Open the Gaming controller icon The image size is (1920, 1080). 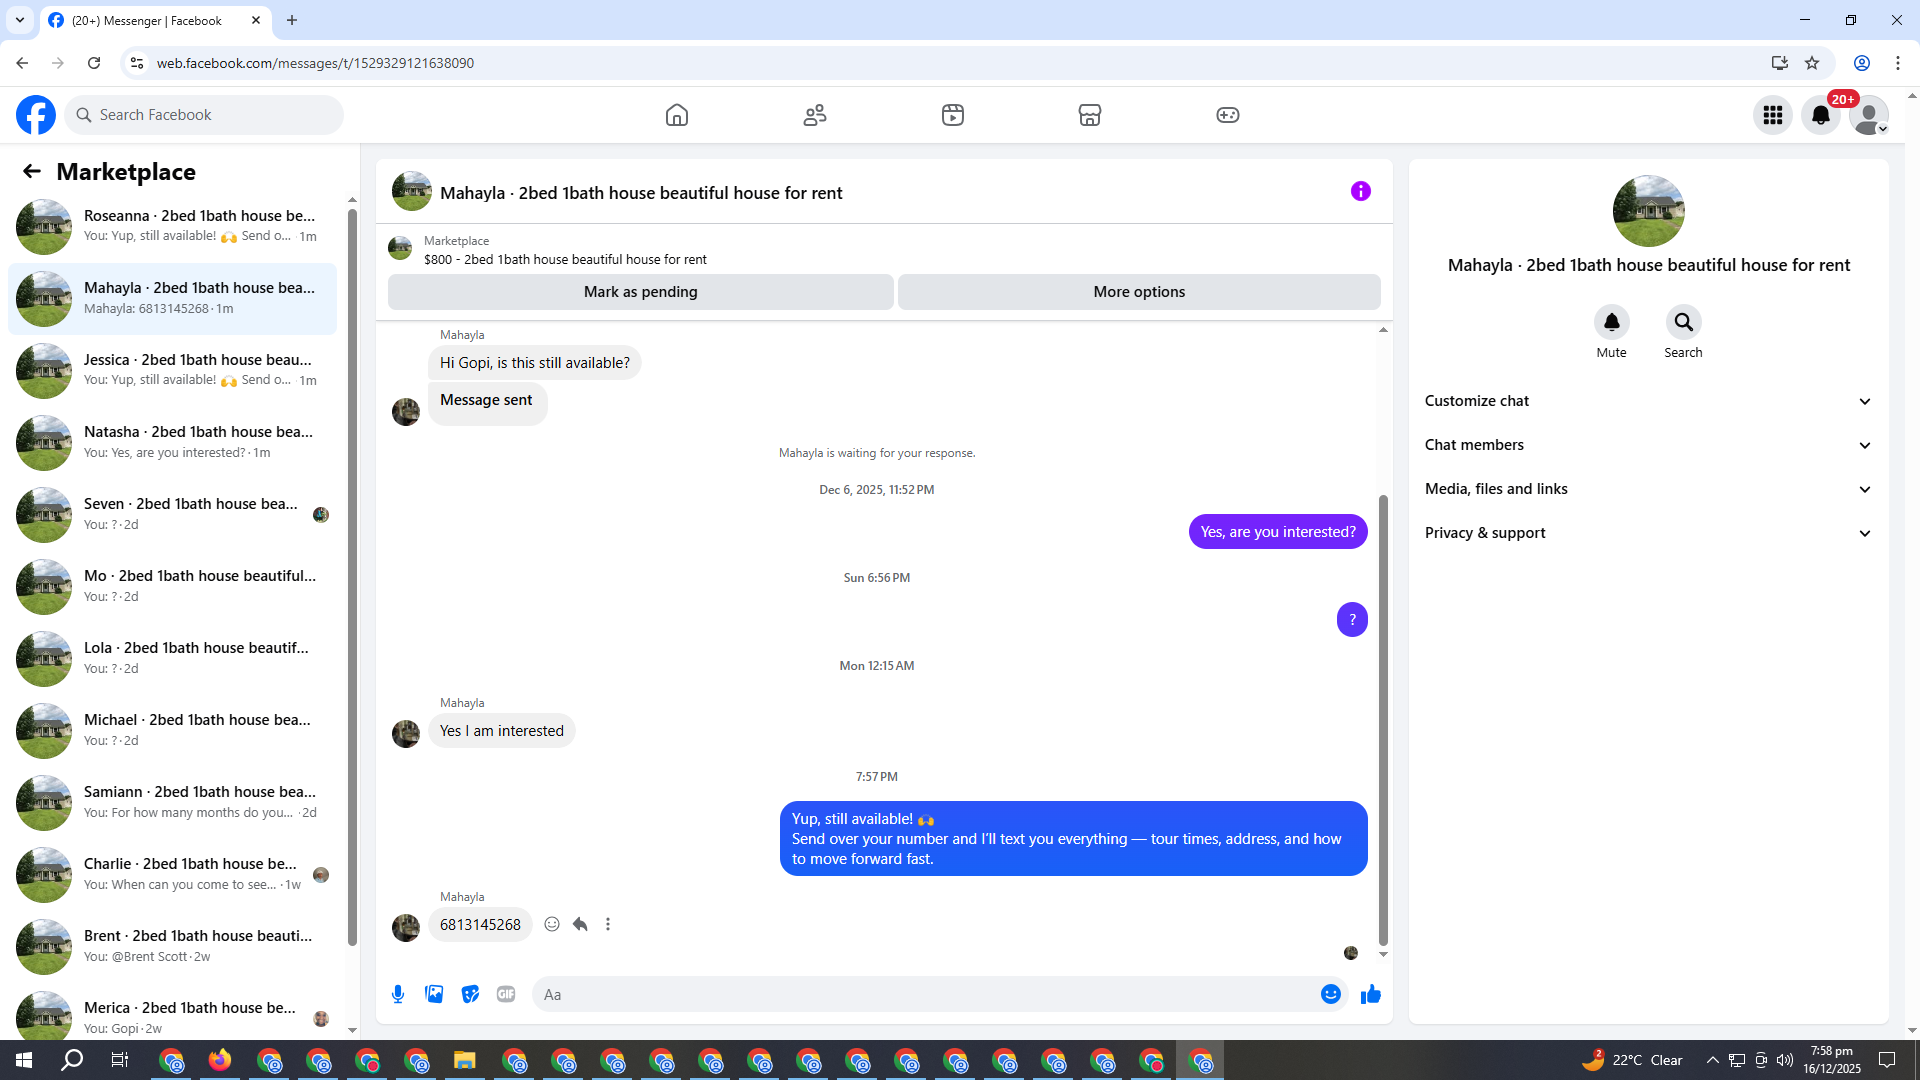pyautogui.click(x=1228, y=115)
